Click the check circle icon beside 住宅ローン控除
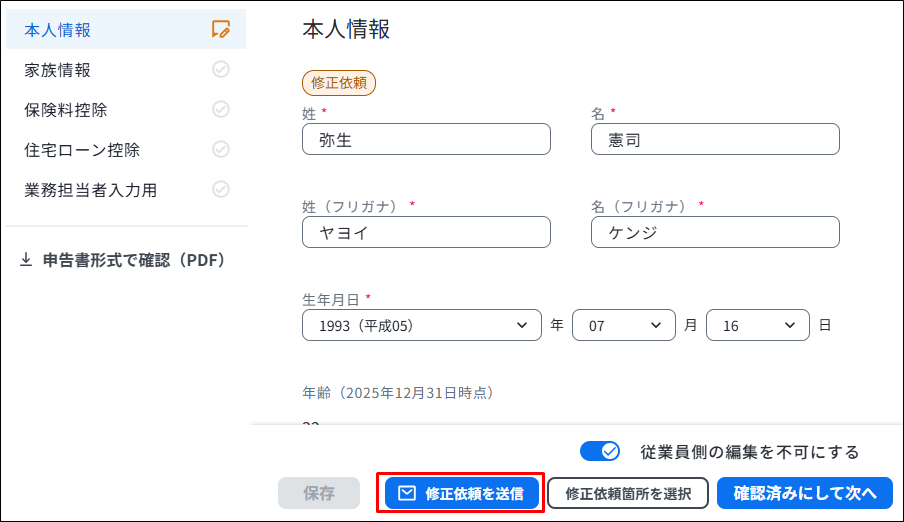Image resolution: width=904 pixels, height=522 pixels. tap(221, 149)
